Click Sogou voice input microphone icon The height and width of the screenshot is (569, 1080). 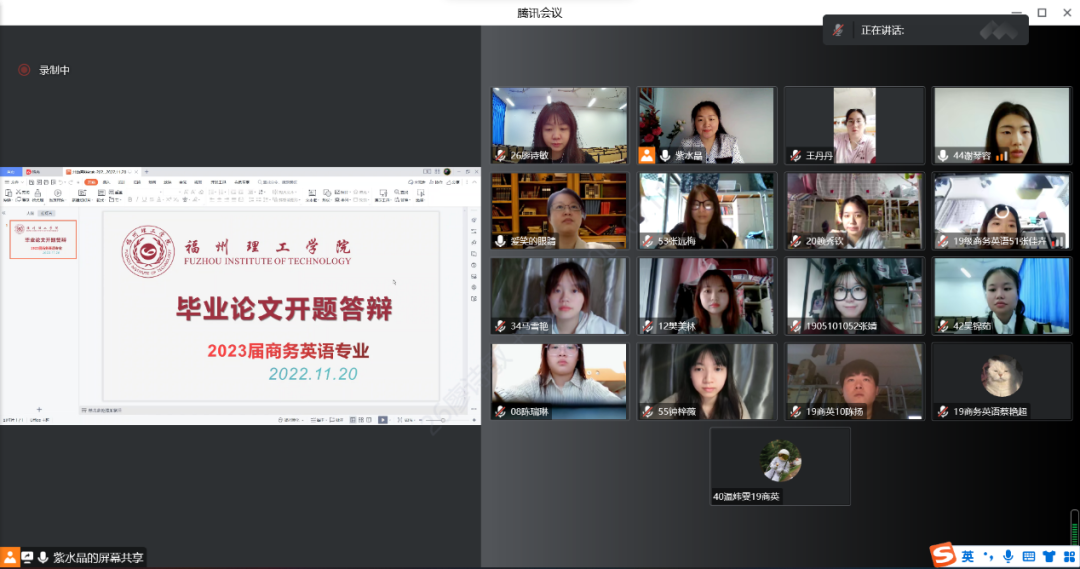pyautogui.click(x=1008, y=557)
